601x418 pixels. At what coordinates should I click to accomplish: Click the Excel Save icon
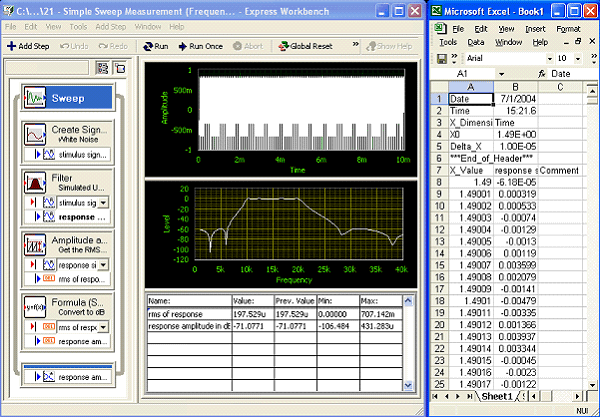[x=441, y=59]
